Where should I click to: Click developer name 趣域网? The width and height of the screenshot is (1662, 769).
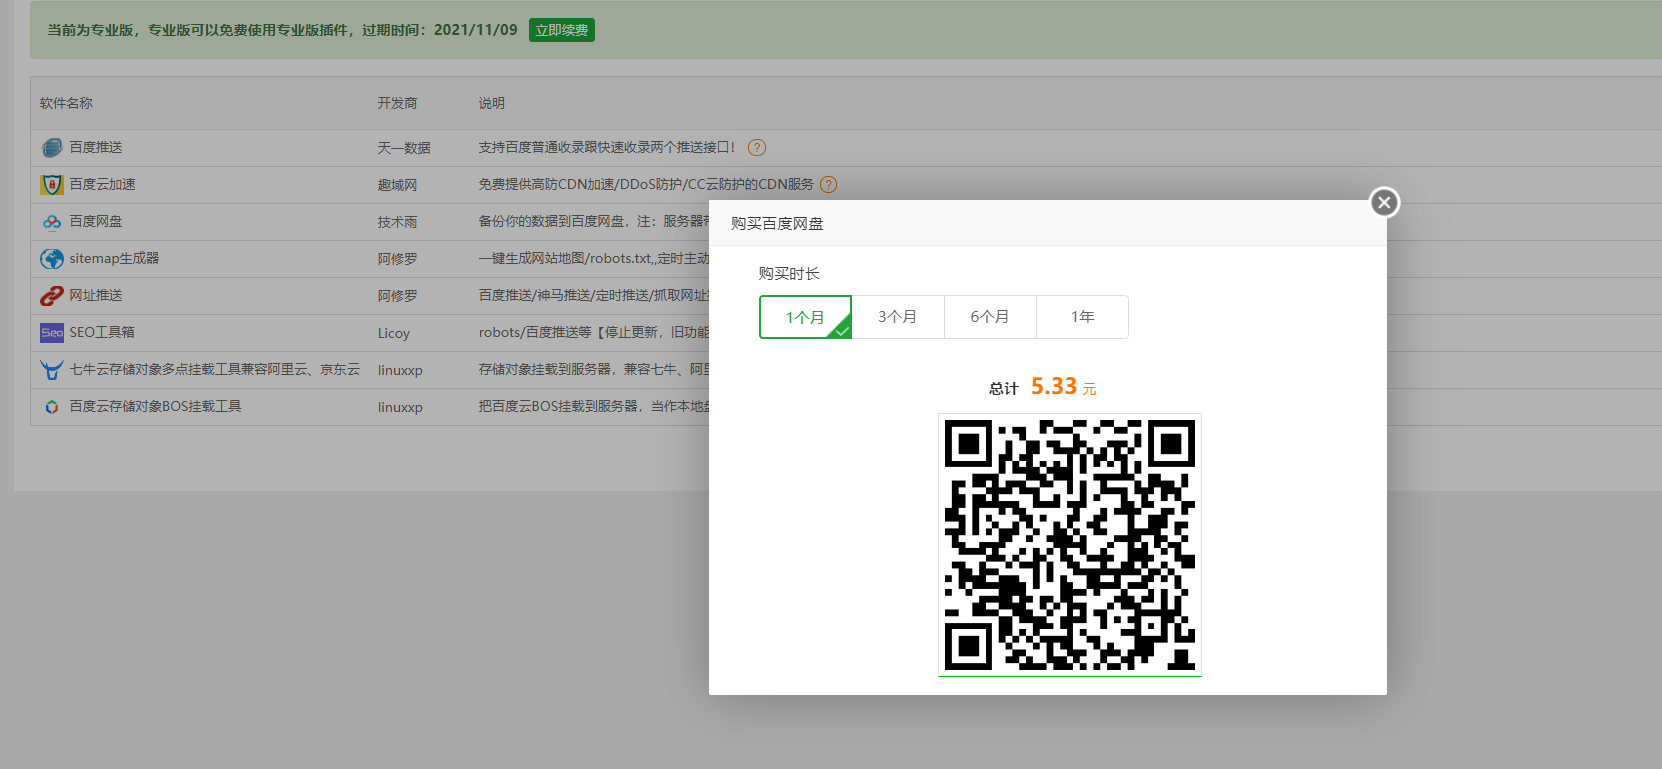[x=397, y=185]
